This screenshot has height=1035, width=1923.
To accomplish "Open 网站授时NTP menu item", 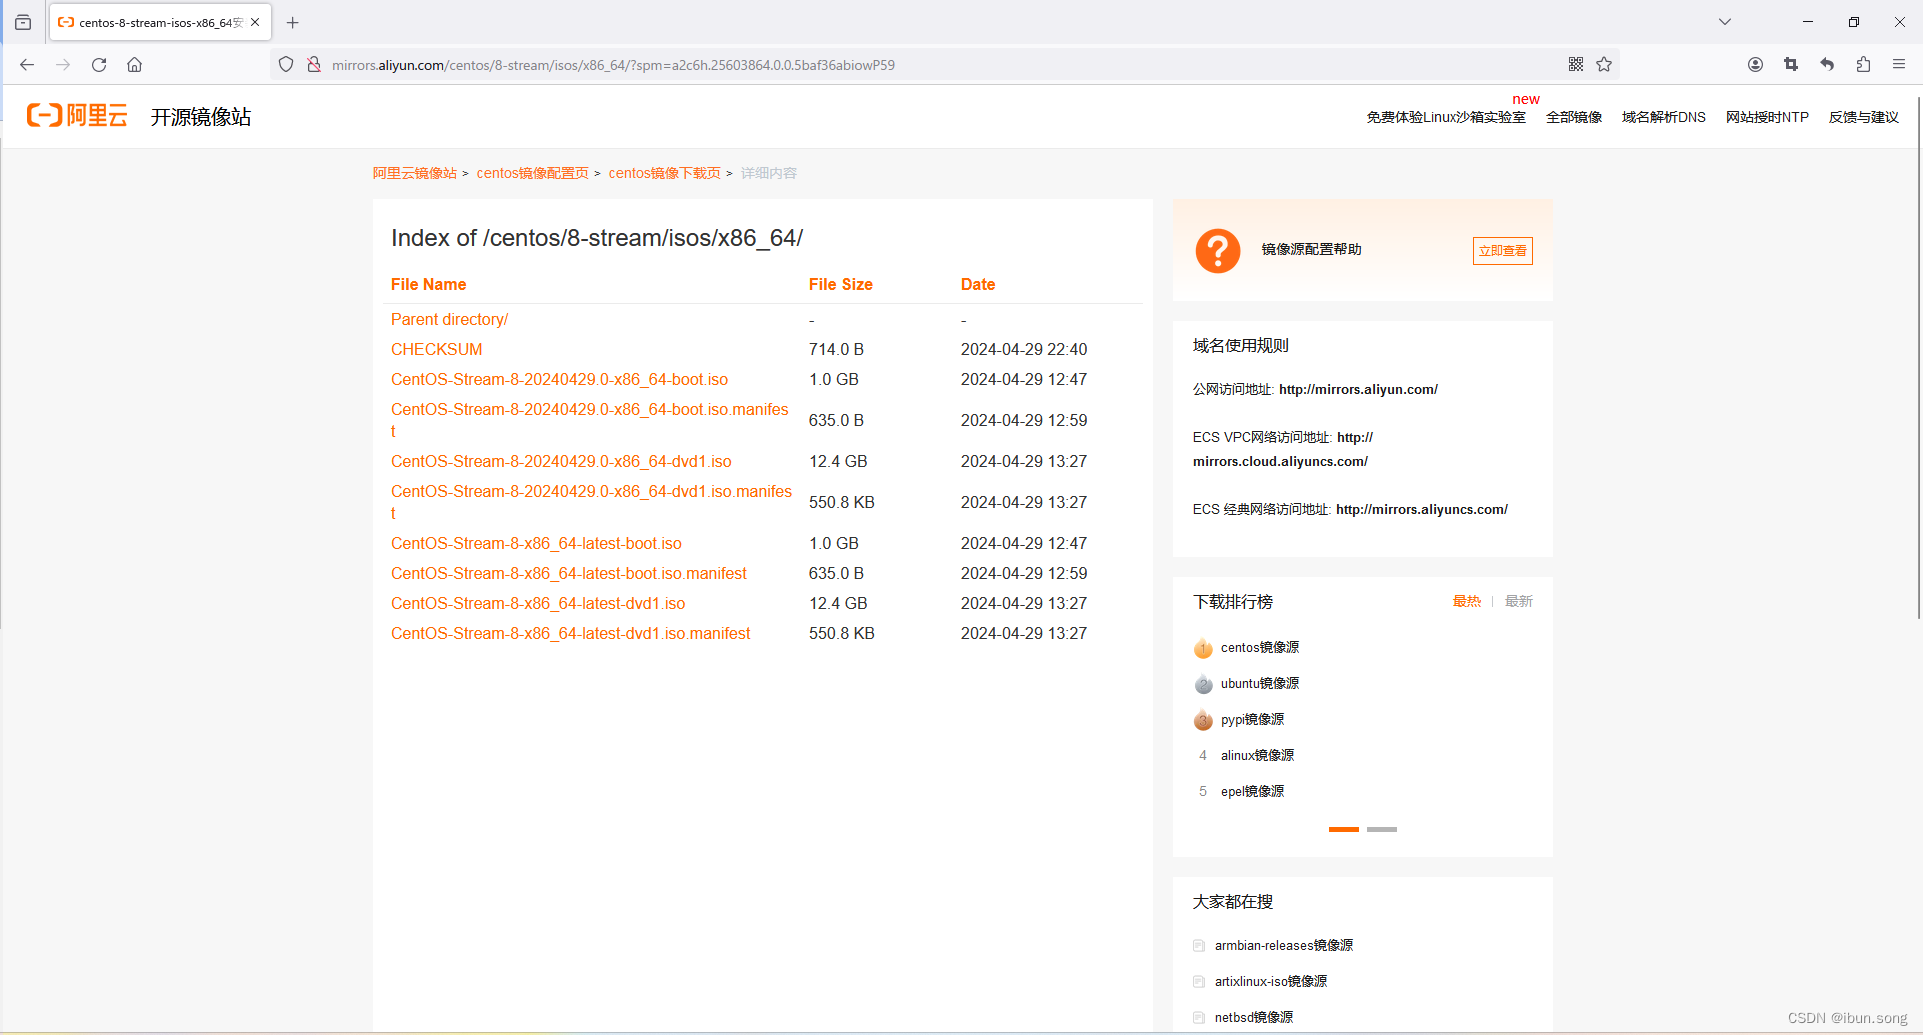I will tap(1767, 117).
